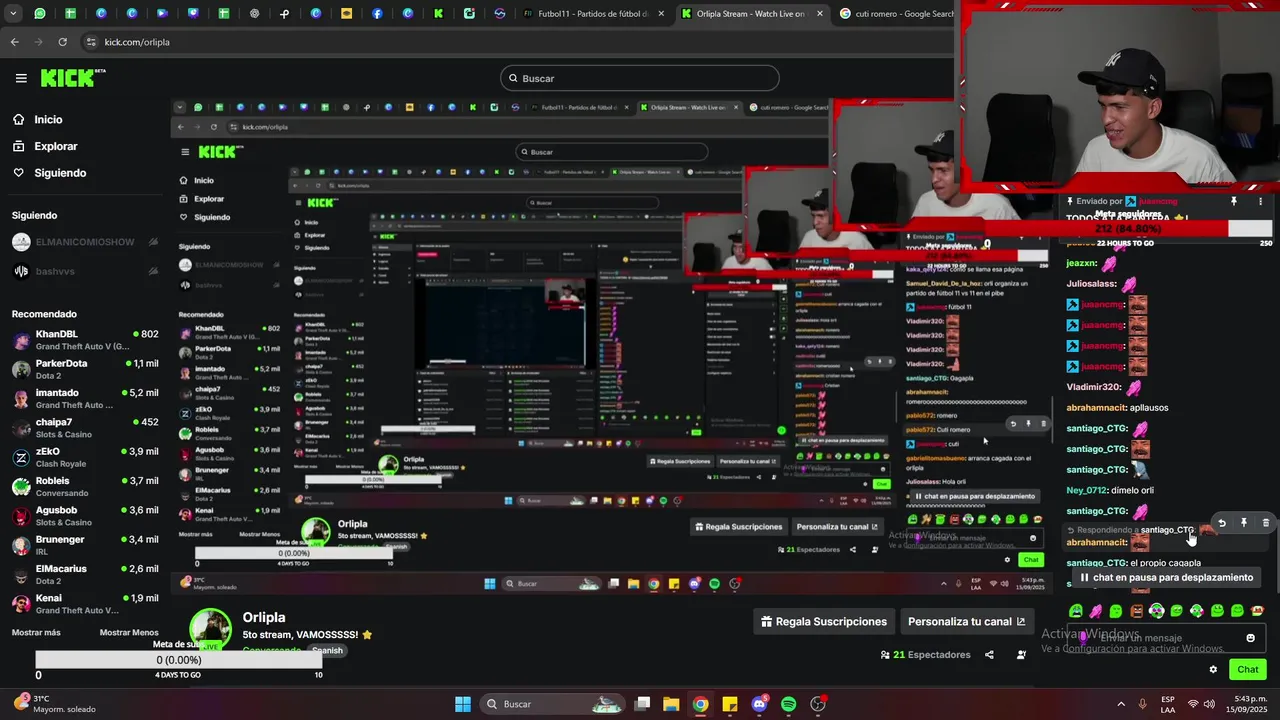Open the pinned WhatsApp tab

[x=40, y=14]
